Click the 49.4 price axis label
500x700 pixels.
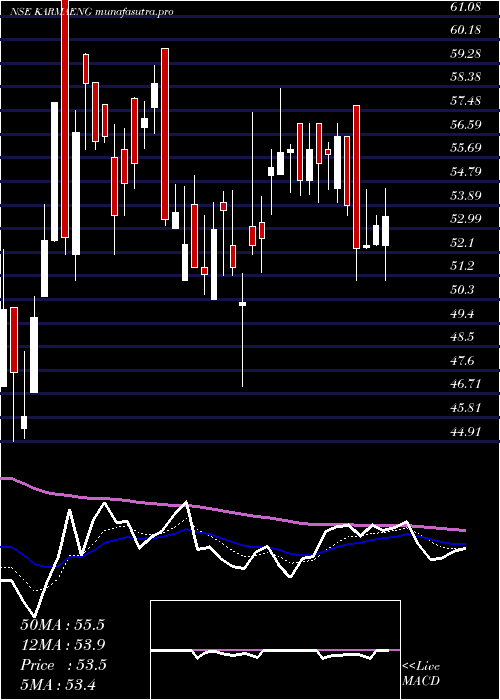coord(462,313)
